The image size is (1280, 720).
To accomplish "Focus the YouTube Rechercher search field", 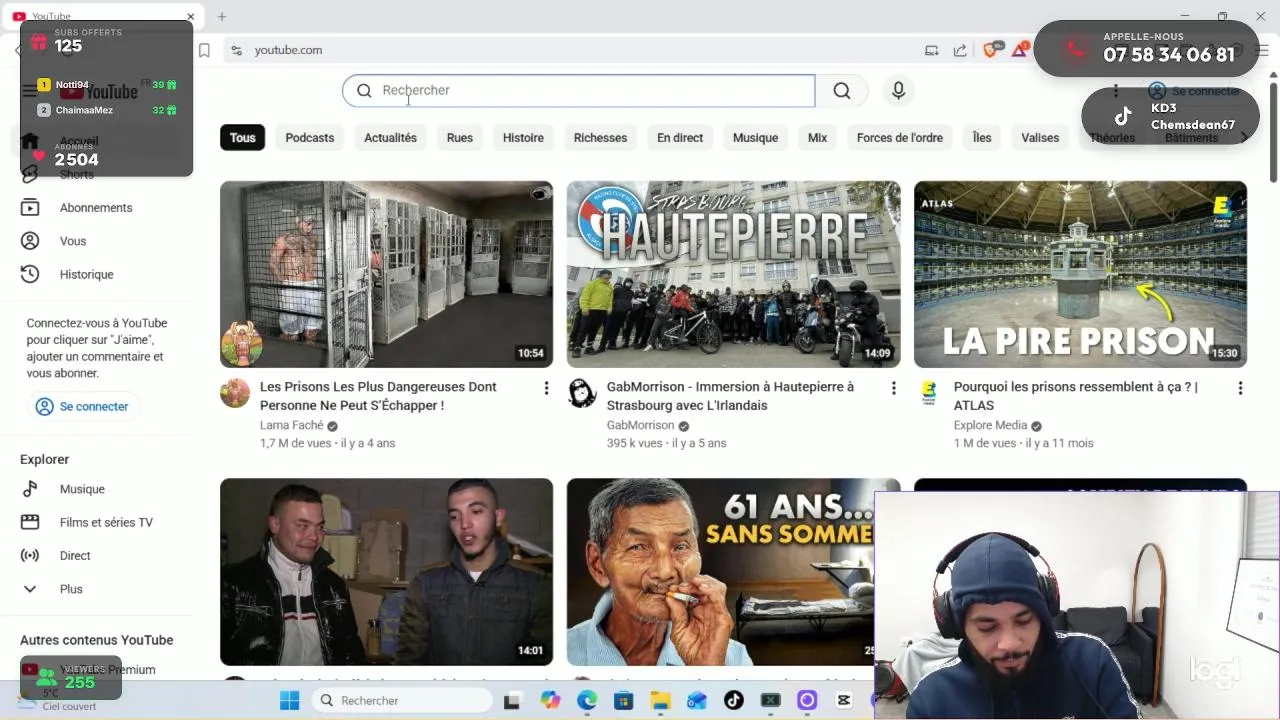I will pyautogui.click(x=578, y=91).
